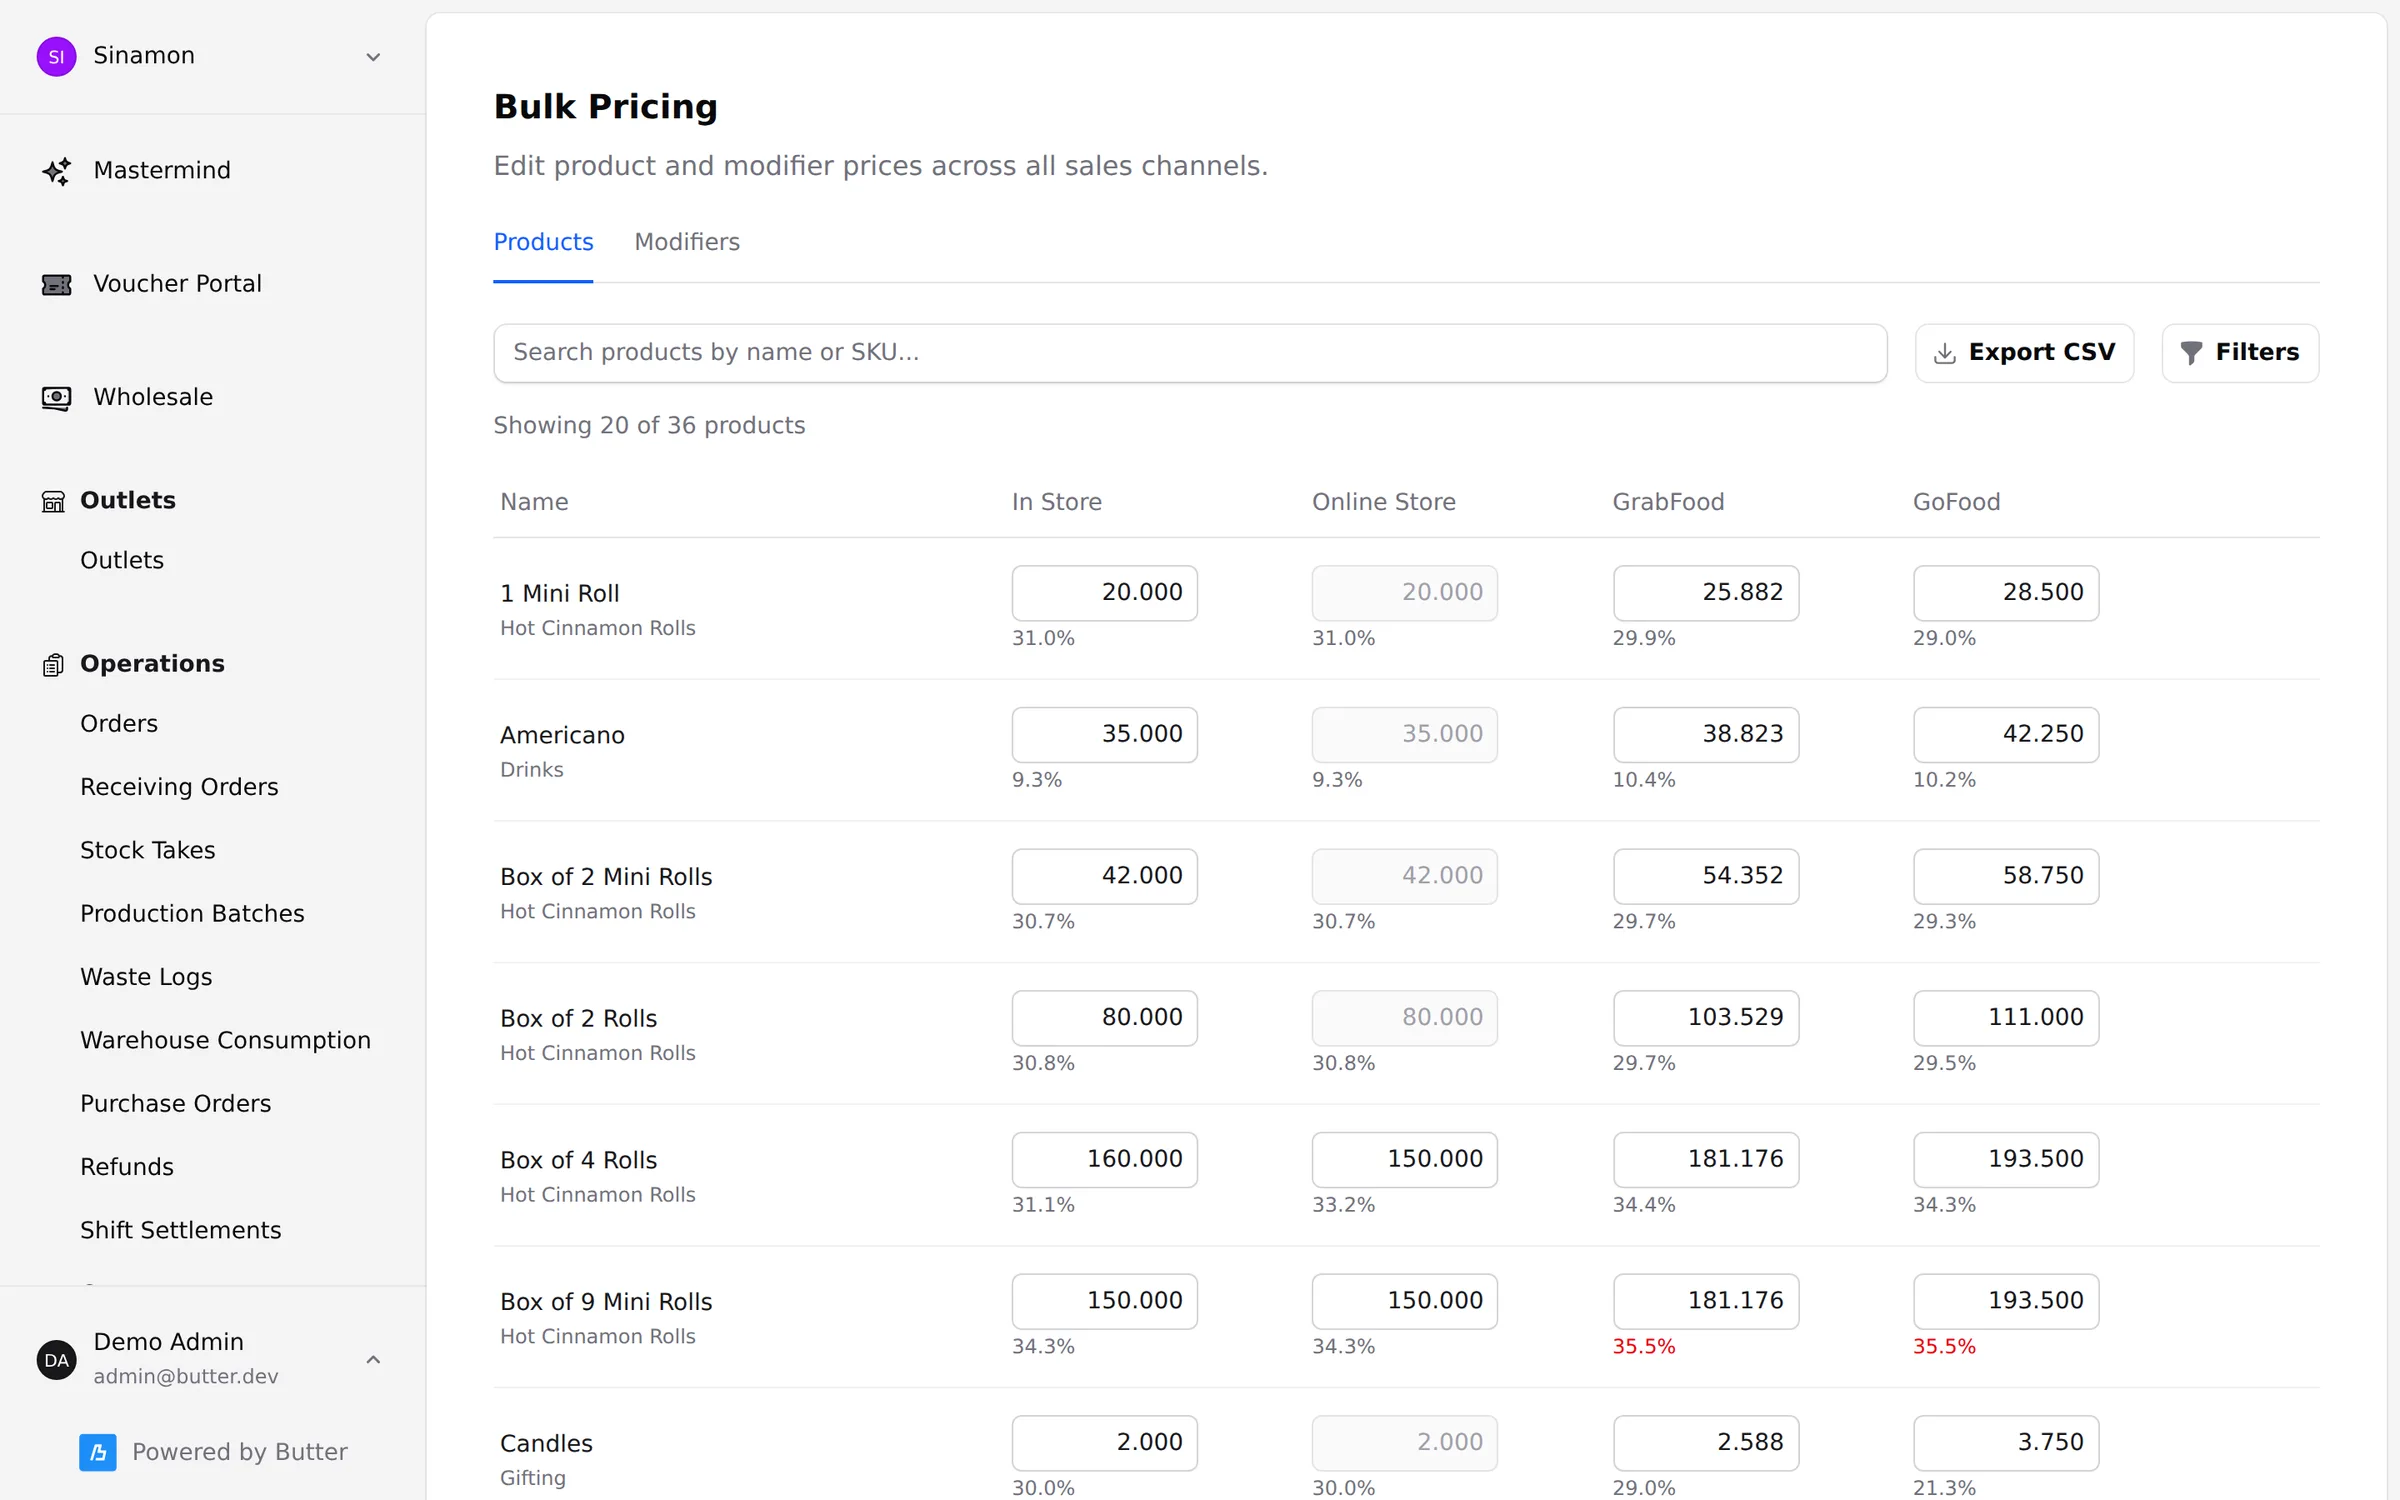This screenshot has width=2400, height=1500.
Task: Click the Operations clipboard icon
Action: click(x=53, y=664)
